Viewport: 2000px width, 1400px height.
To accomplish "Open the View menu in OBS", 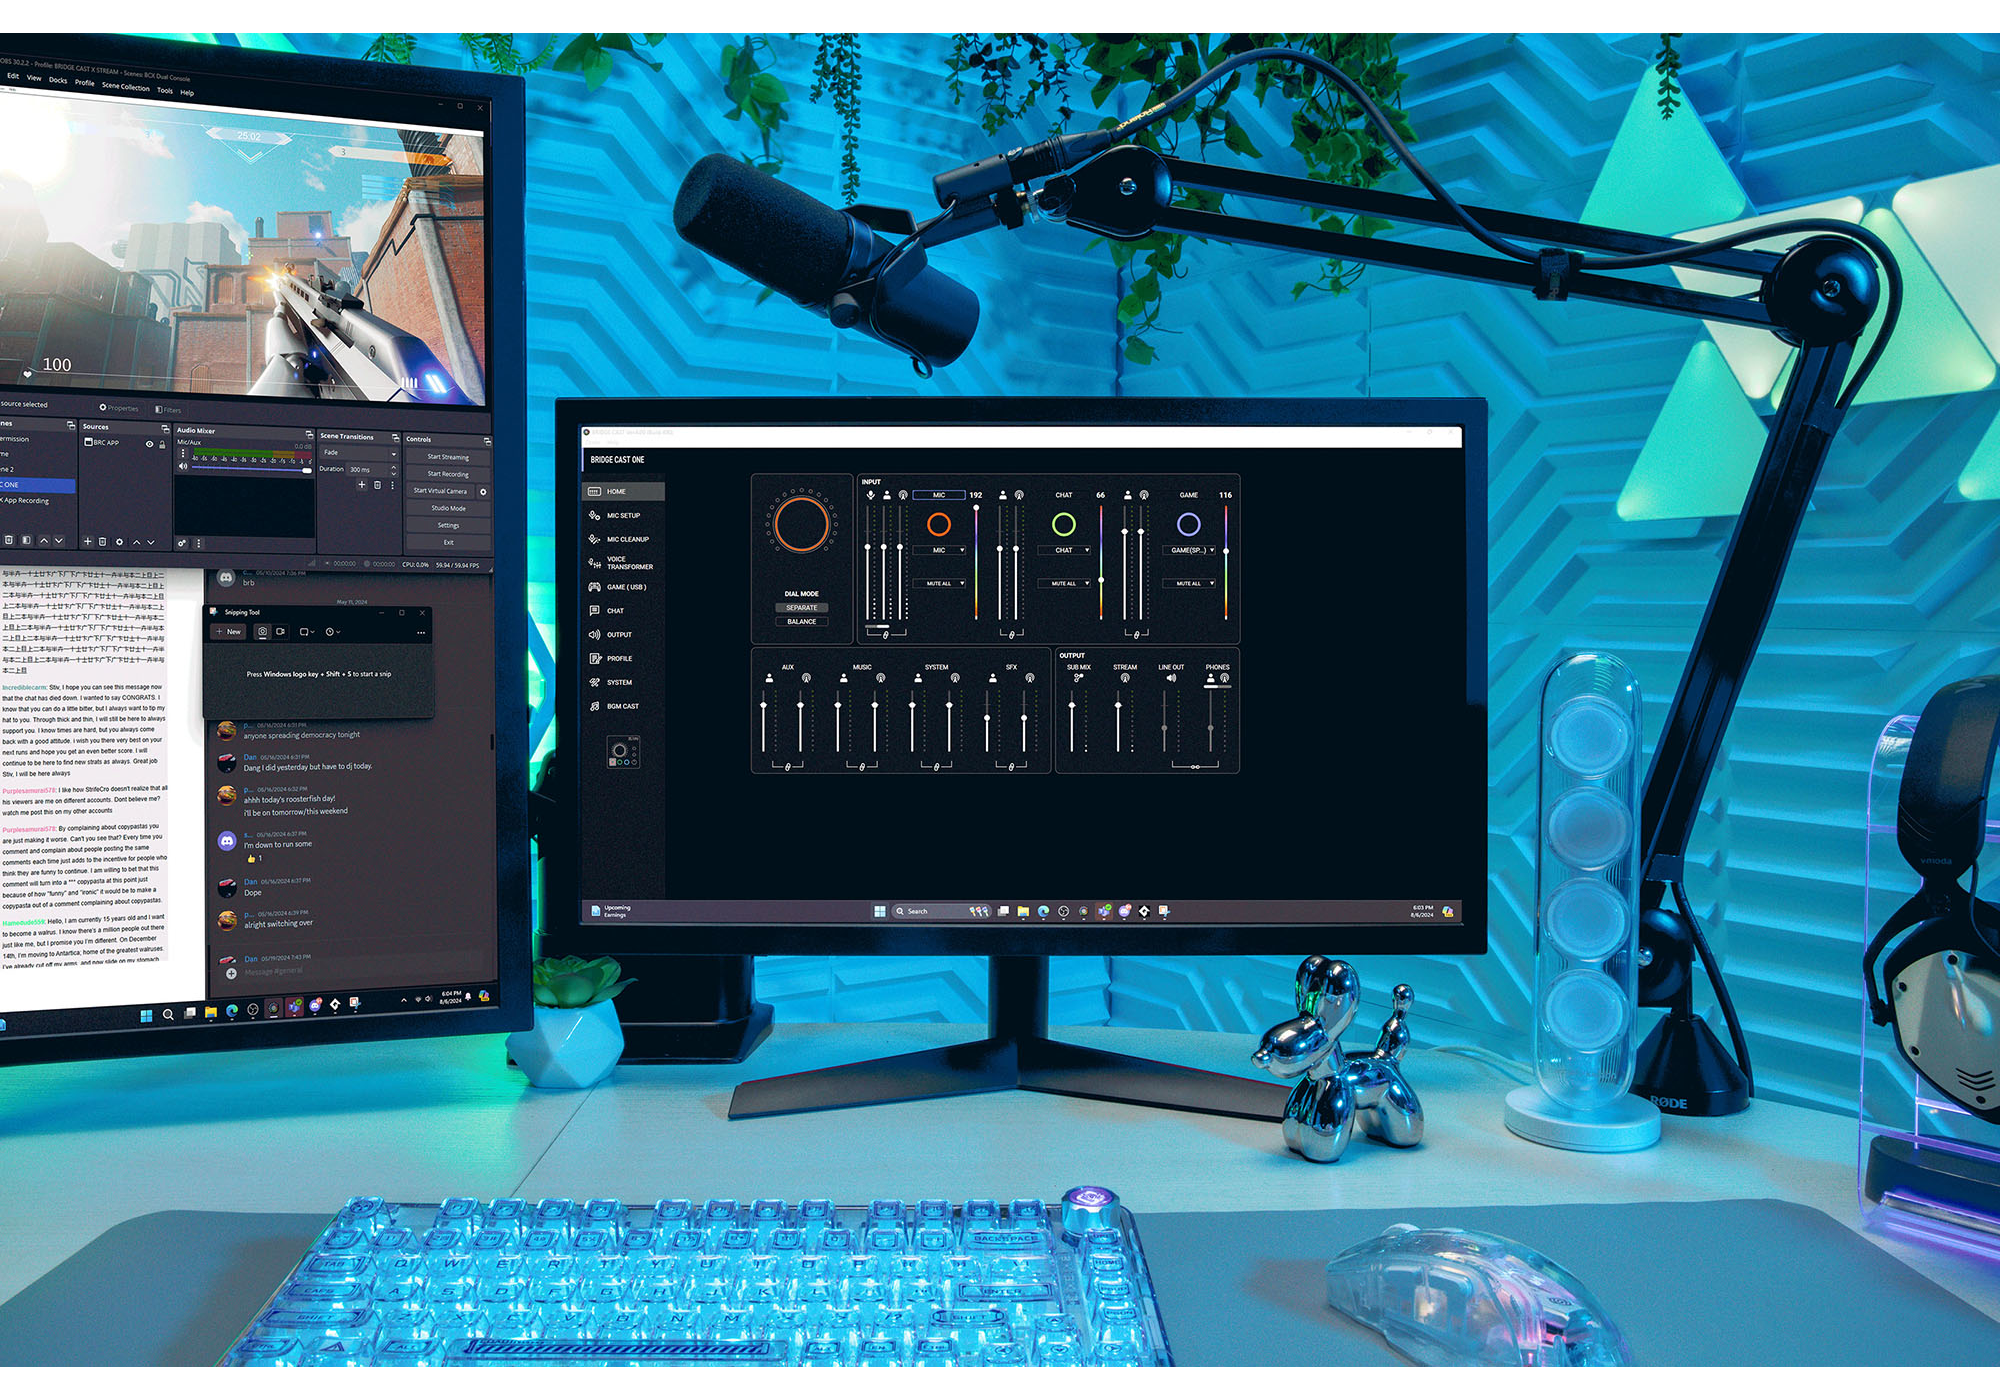I will 34,78.
